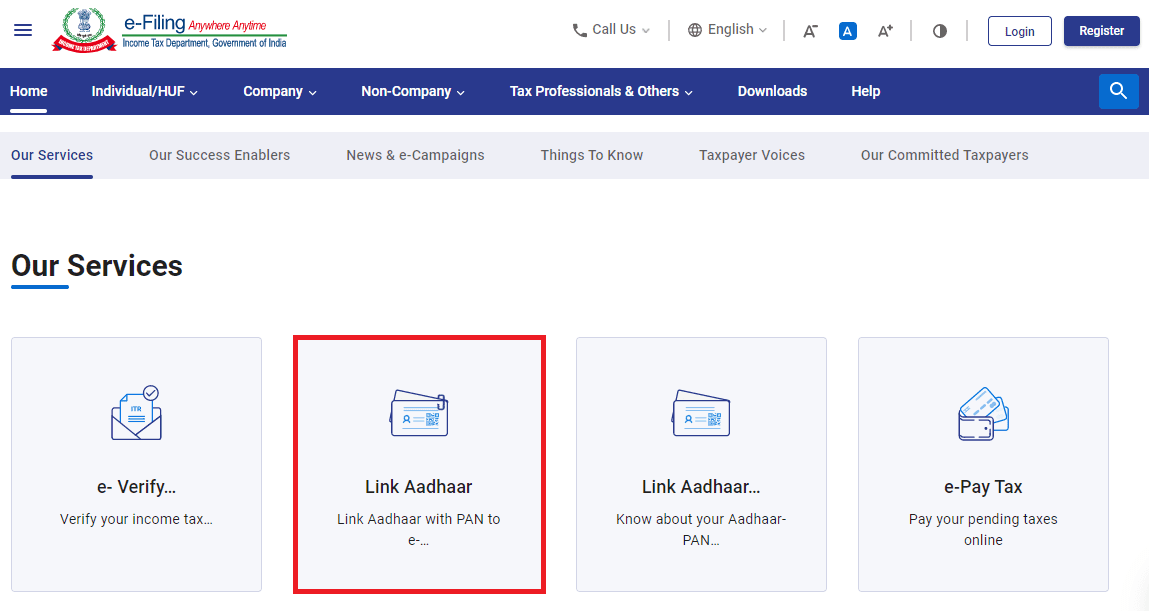The height and width of the screenshot is (611, 1149).
Task: Open the hamburger navigation menu
Action: click(23, 30)
